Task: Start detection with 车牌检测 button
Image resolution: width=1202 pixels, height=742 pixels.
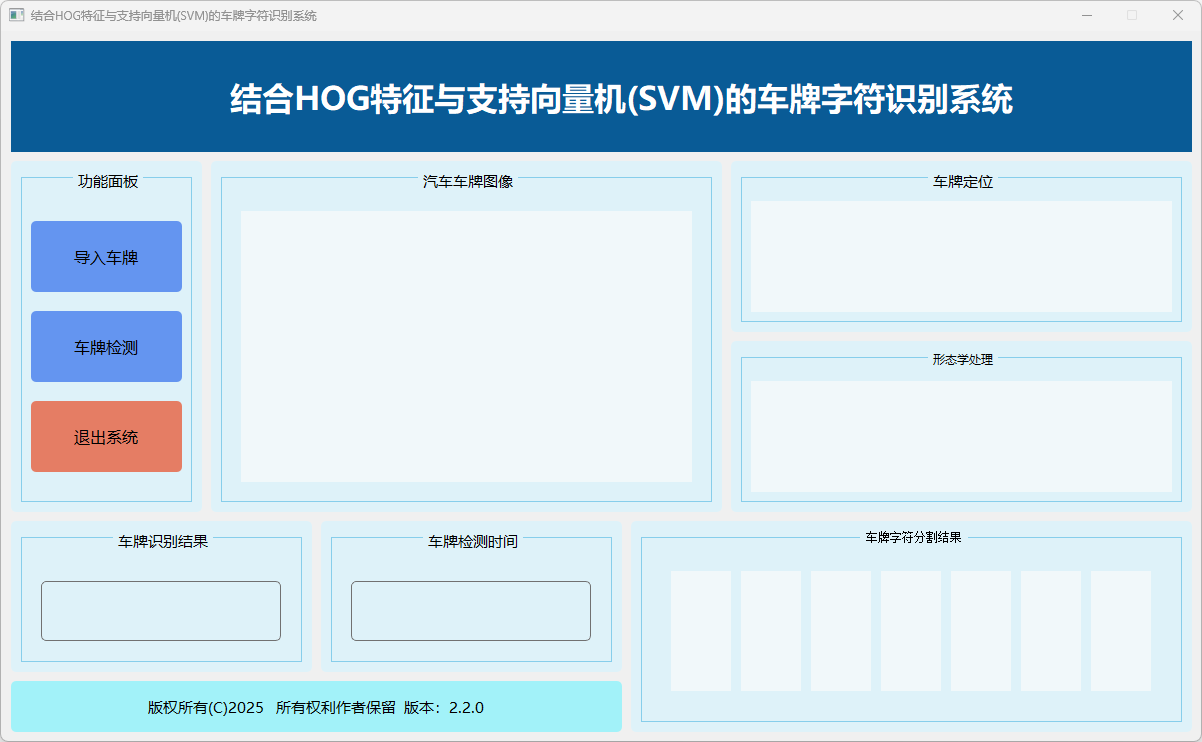Action: point(106,347)
